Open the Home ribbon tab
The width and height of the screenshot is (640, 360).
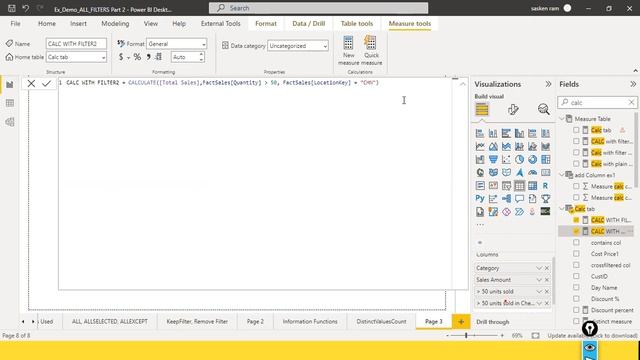pyautogui.click(x=47, y=24)
